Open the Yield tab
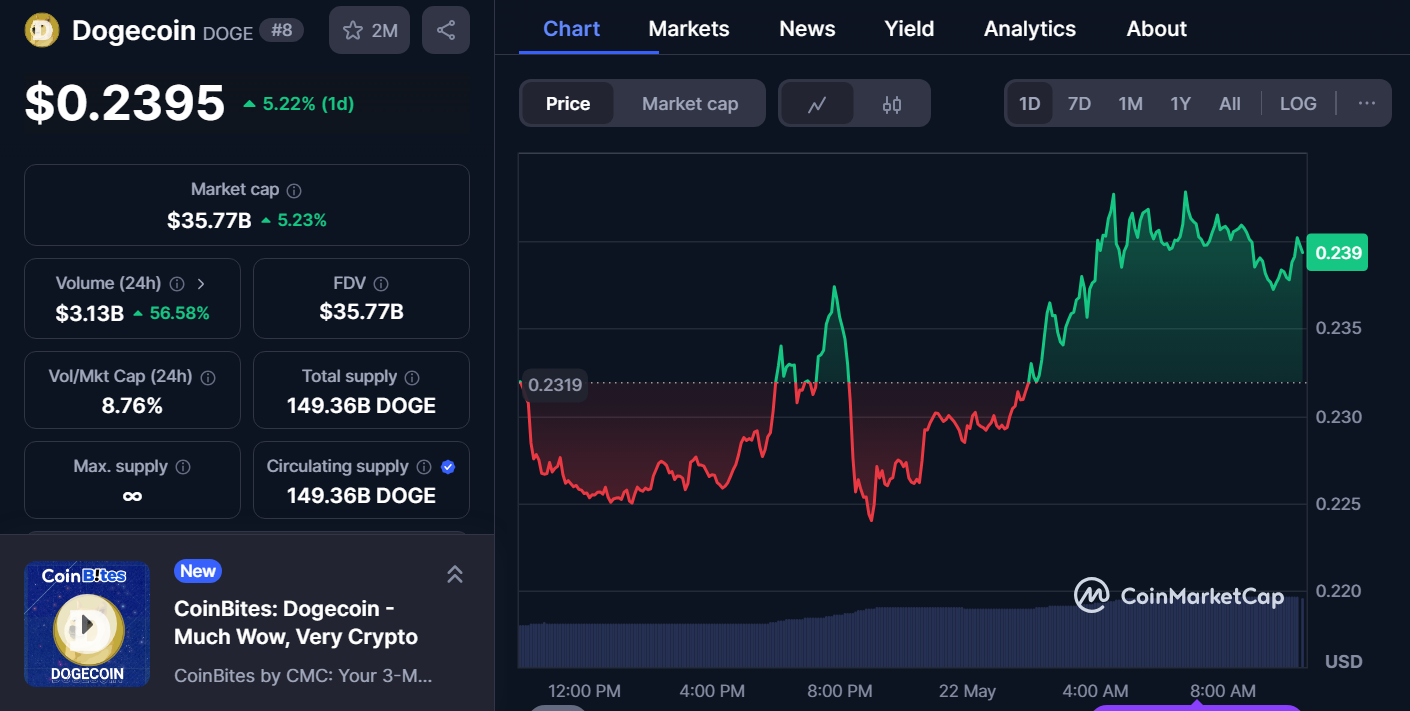The width and height of the screenshot is (1410, 711). point(909,29)
